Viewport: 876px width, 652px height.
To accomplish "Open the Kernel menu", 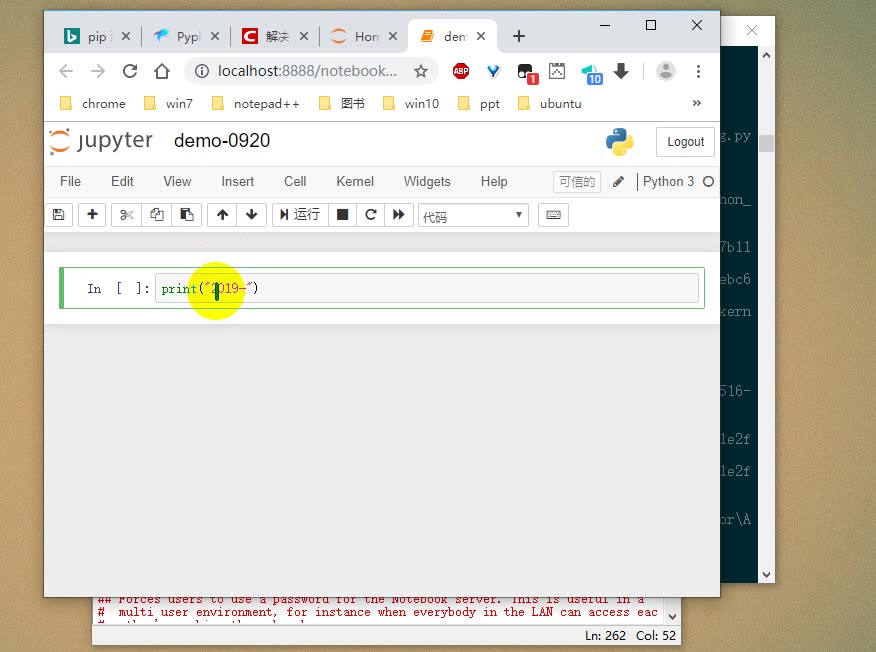I will [x=354, y=181].
